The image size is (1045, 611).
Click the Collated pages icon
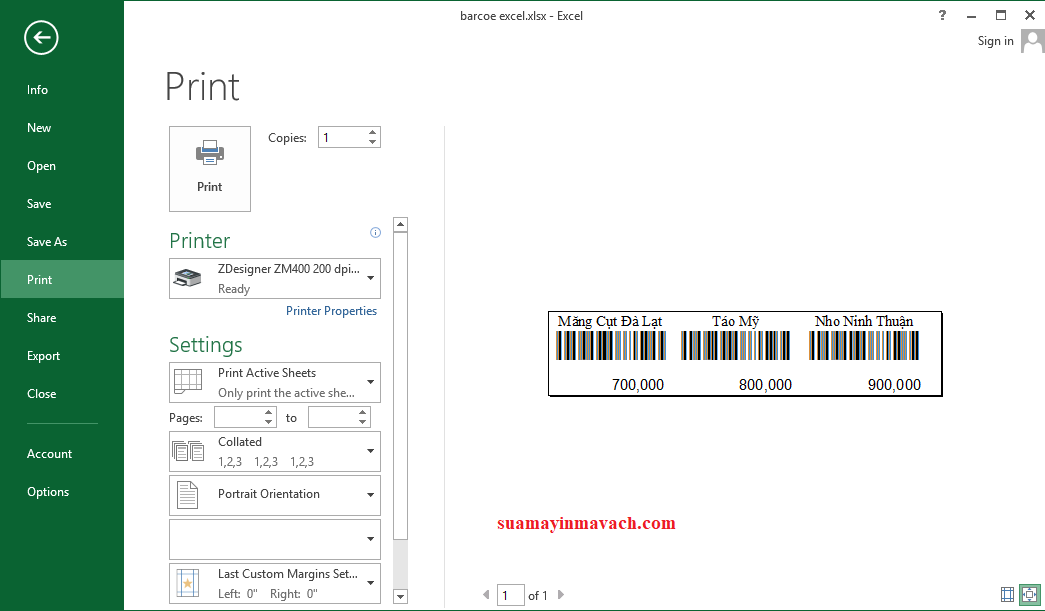click(x=188, y=451)
